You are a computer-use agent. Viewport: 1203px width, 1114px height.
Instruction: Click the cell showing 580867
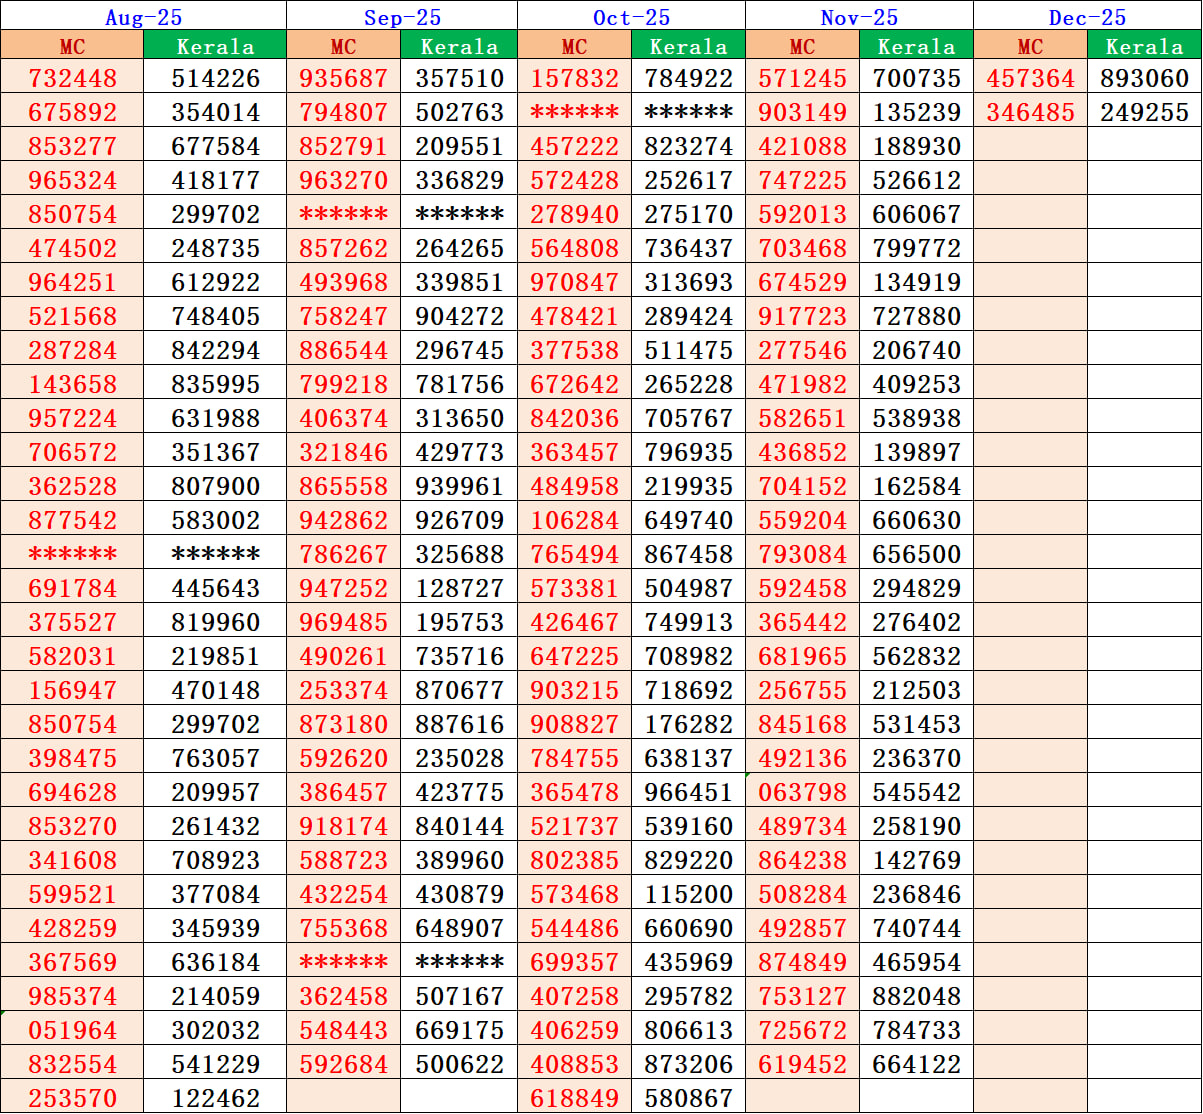(687, 1096)
